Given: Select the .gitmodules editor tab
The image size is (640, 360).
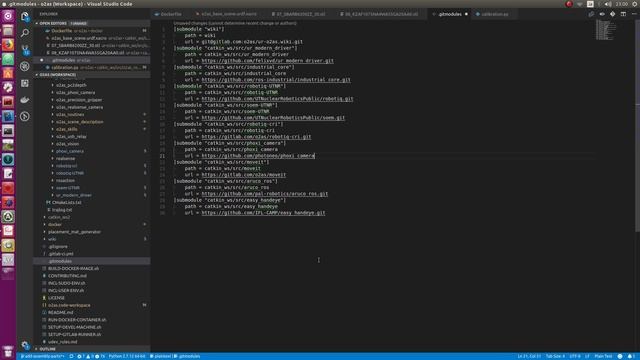Looking at the screenshot, I should [449, 14].
